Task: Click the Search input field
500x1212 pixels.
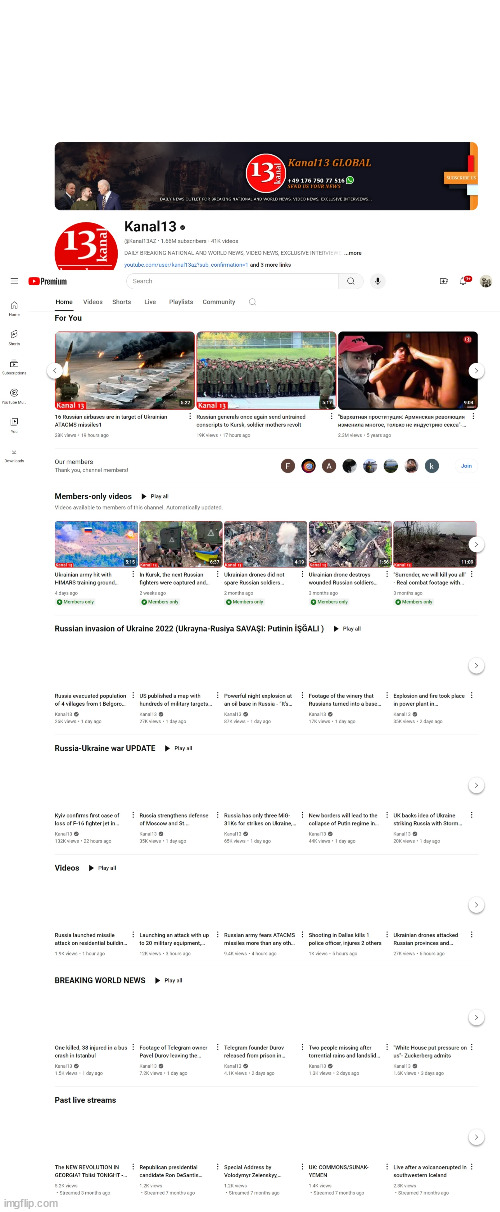Action: (x=233, y=282)
